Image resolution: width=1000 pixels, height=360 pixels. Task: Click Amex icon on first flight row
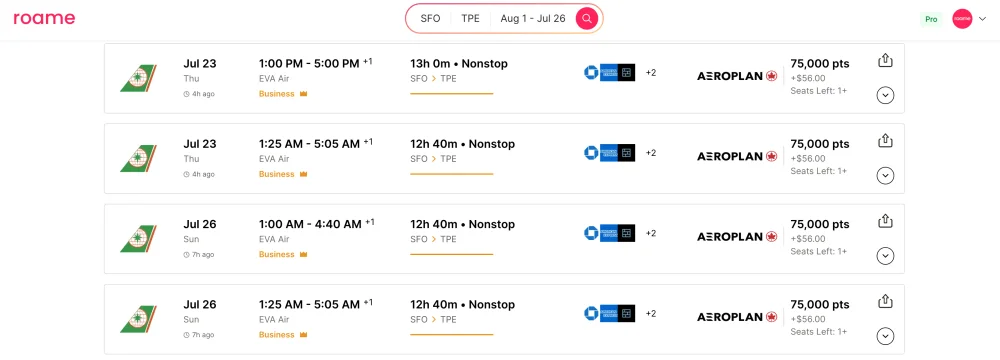tap(609, 73)
